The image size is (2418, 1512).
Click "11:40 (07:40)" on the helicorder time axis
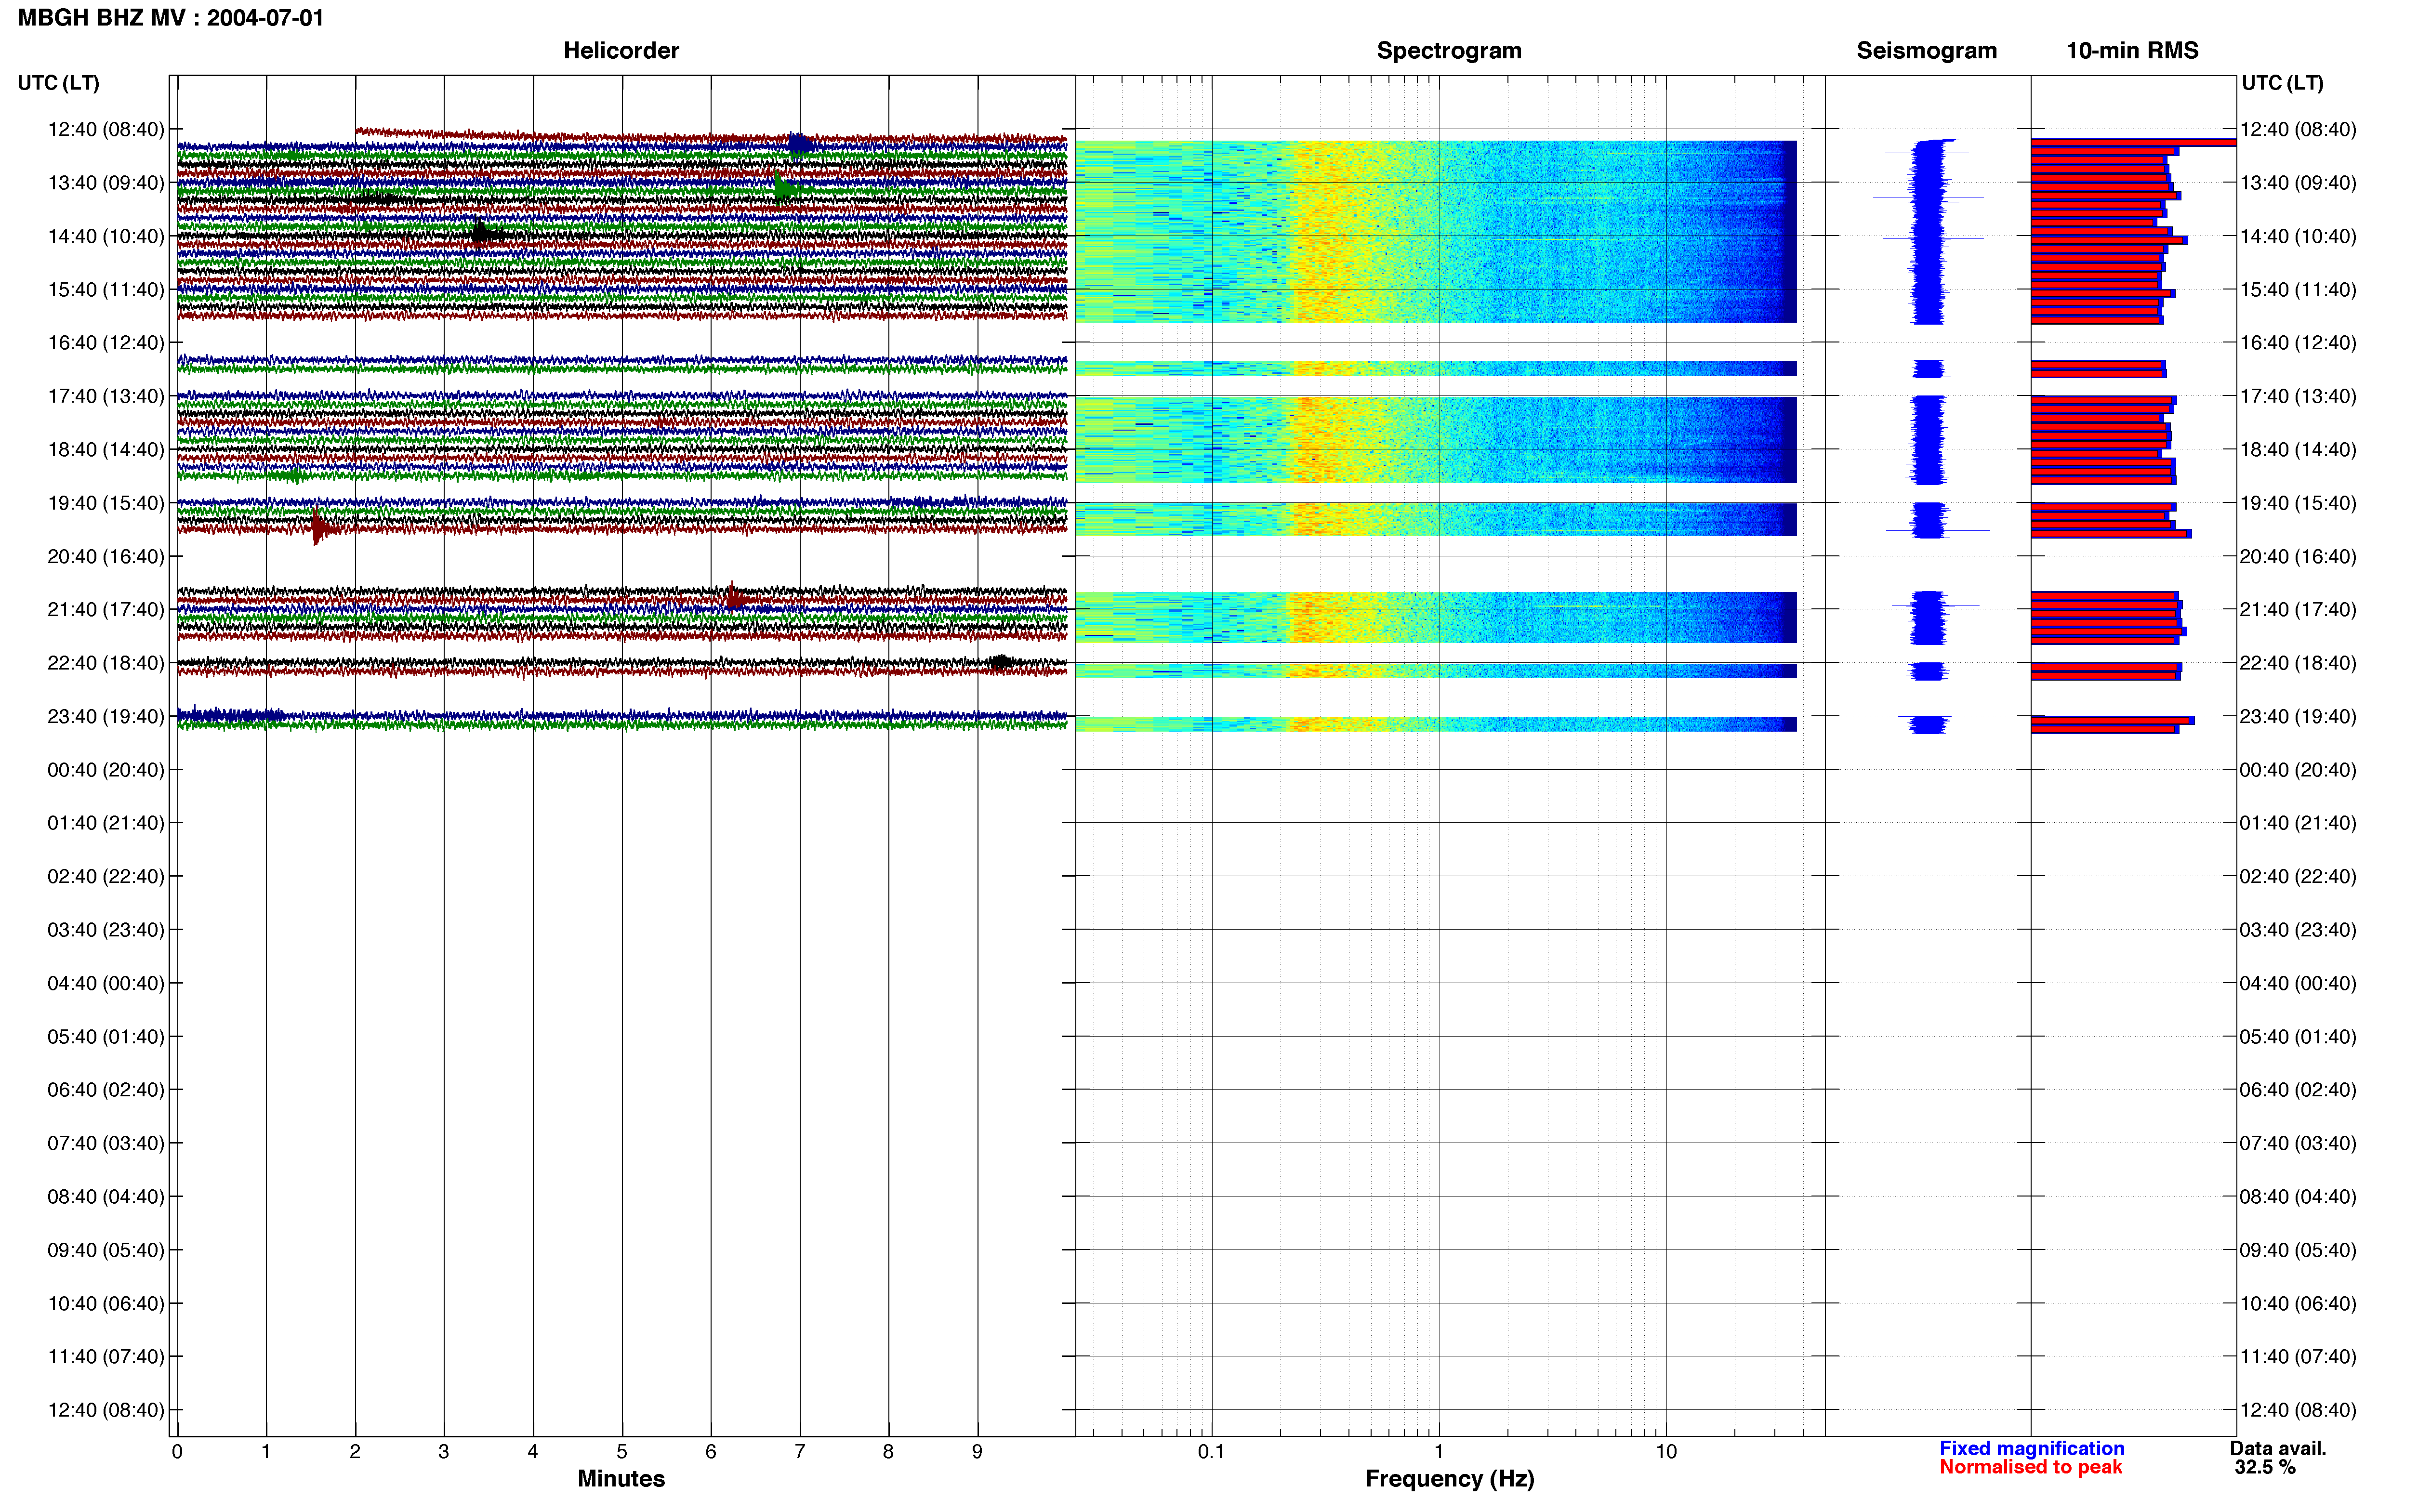[106, 1357]
